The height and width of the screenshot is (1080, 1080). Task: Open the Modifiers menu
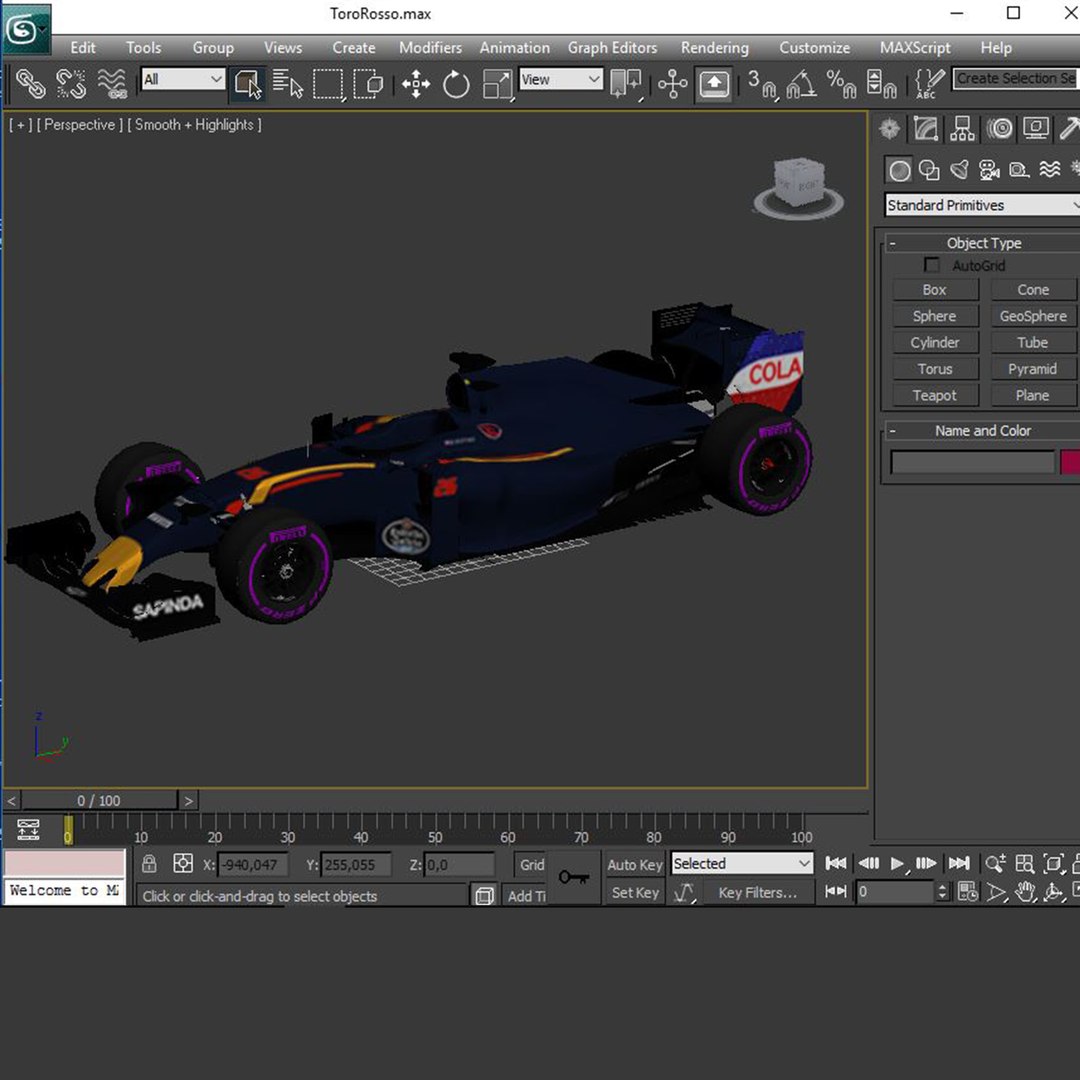point(430,48)
